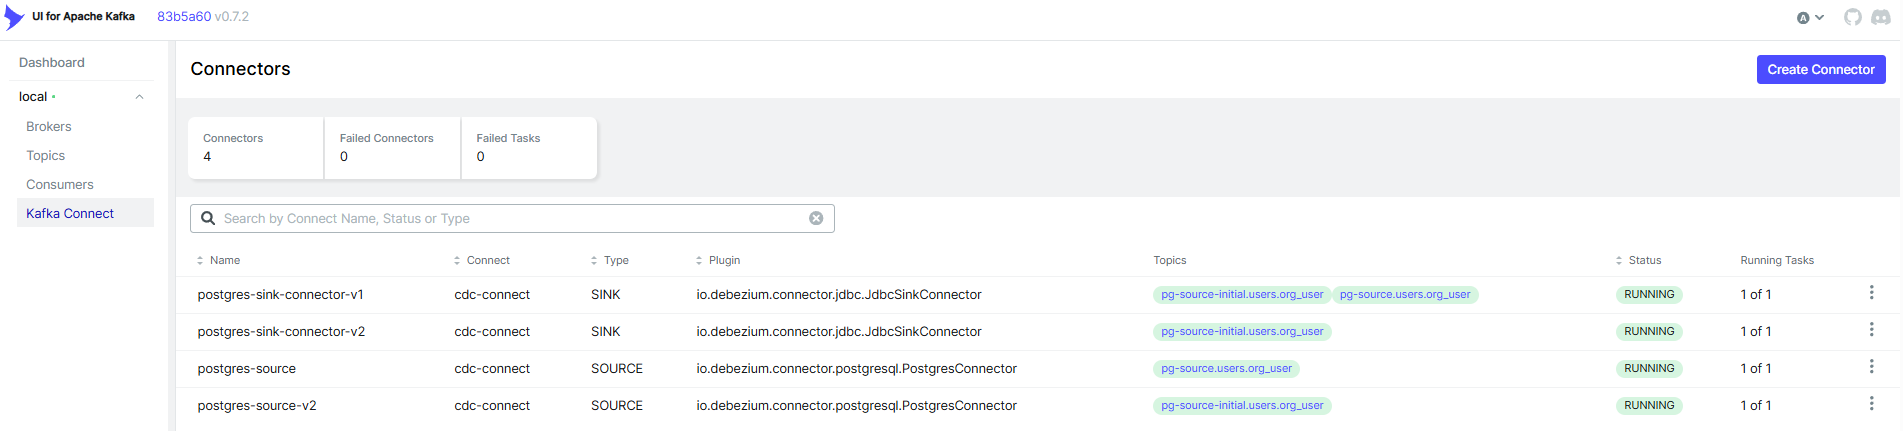Screen dimensions: 1903x431
Task: Open connector postgres-source
Action: click(247, 369)
